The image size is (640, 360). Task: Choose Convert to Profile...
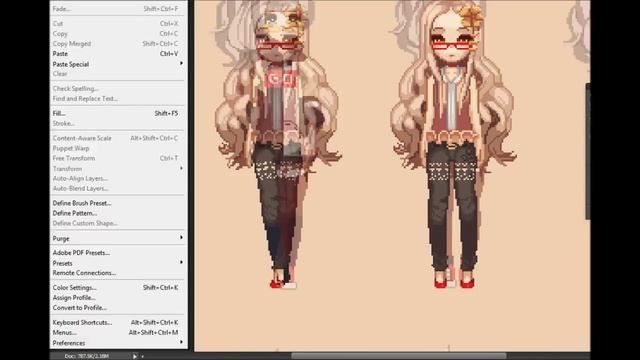tap(118, 308)
